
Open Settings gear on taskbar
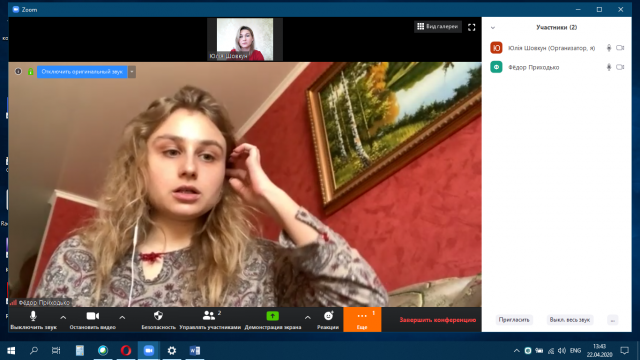click(172, 351)
